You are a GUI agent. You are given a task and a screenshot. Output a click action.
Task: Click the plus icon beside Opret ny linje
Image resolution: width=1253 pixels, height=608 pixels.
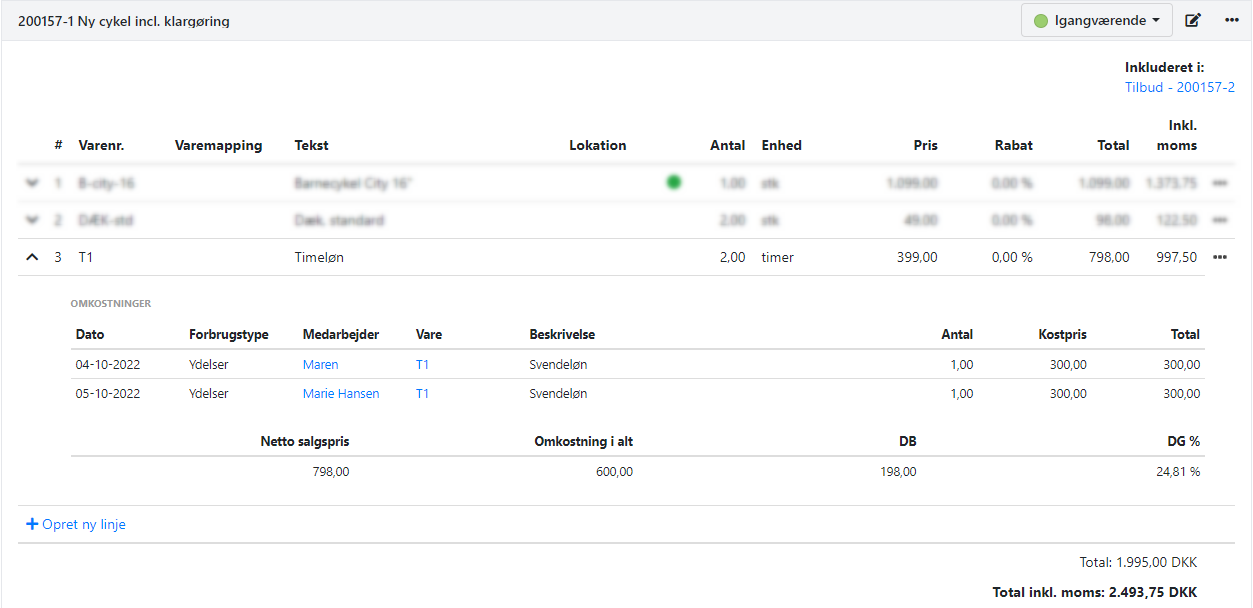[x=32, y=524]
